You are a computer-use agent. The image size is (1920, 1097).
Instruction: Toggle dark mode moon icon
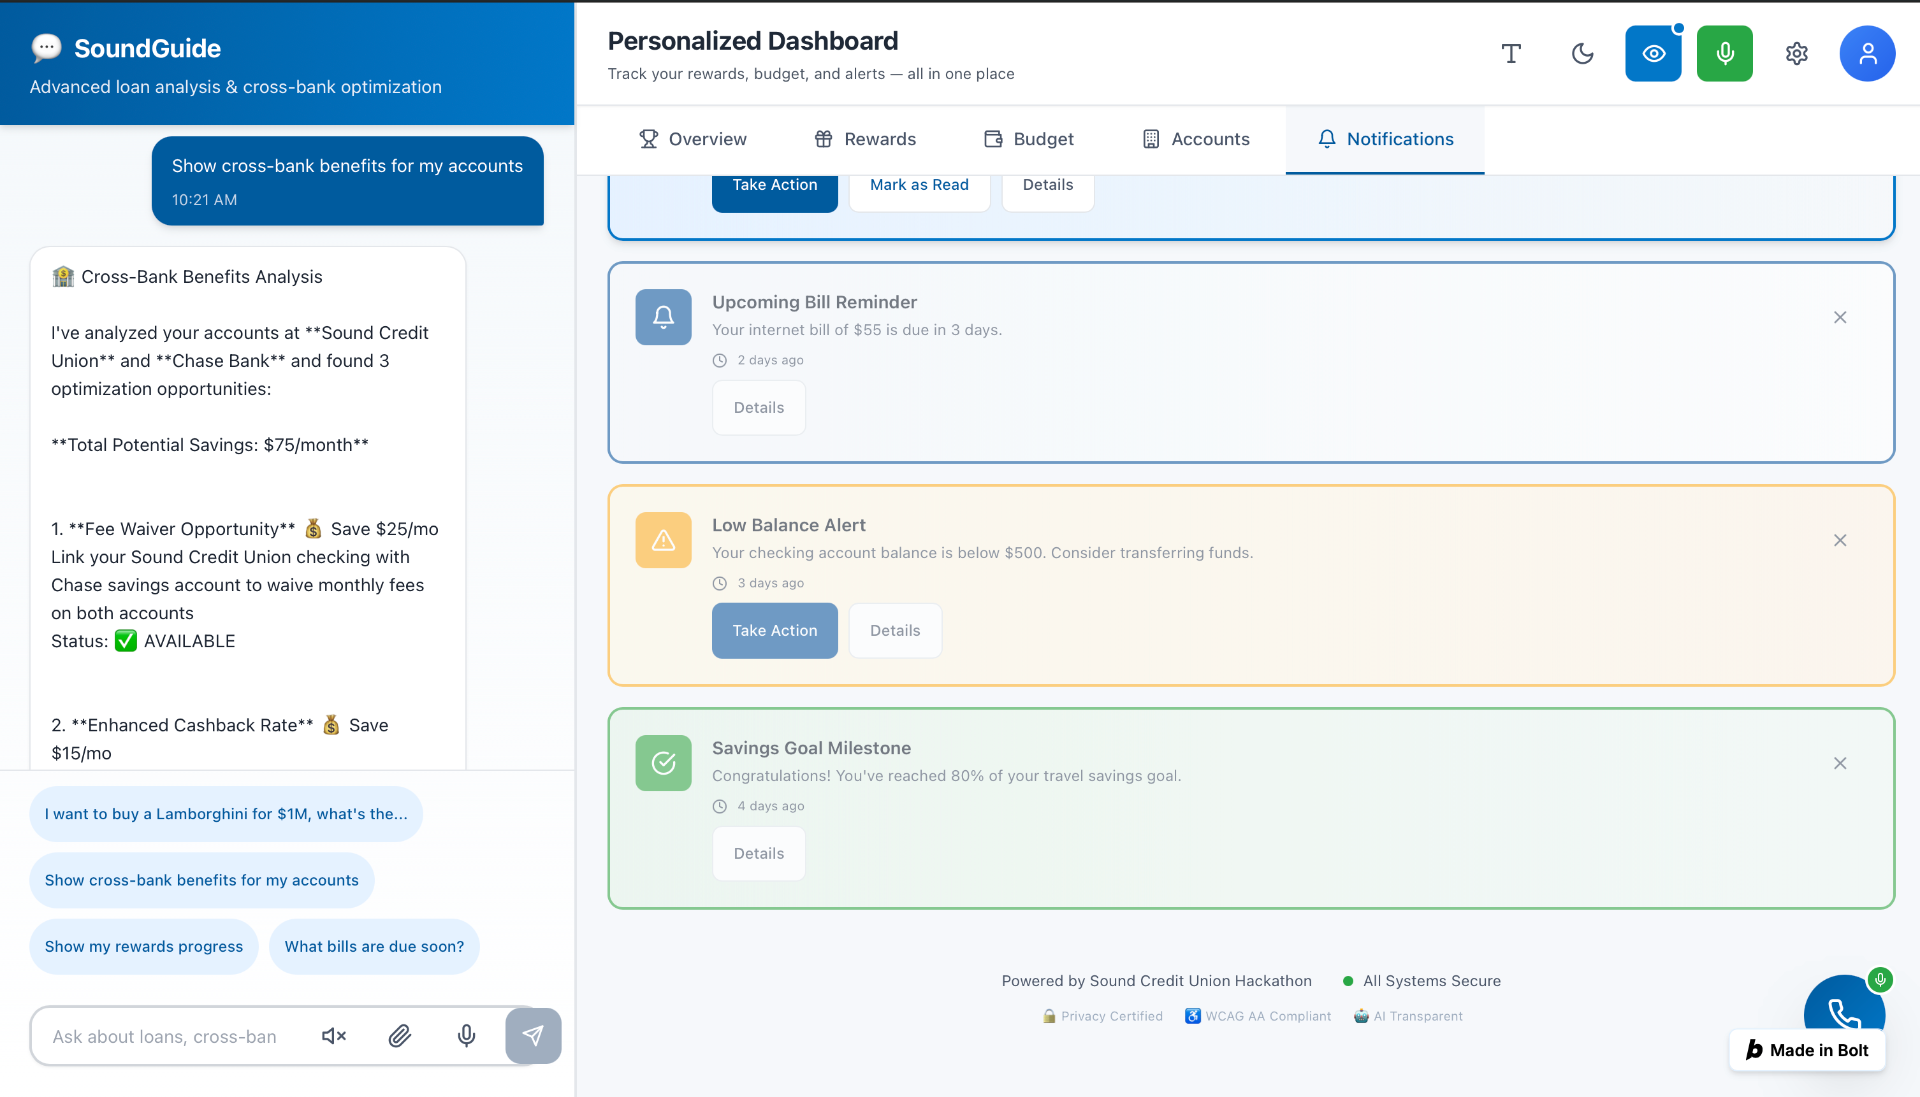coord(1582,54)
